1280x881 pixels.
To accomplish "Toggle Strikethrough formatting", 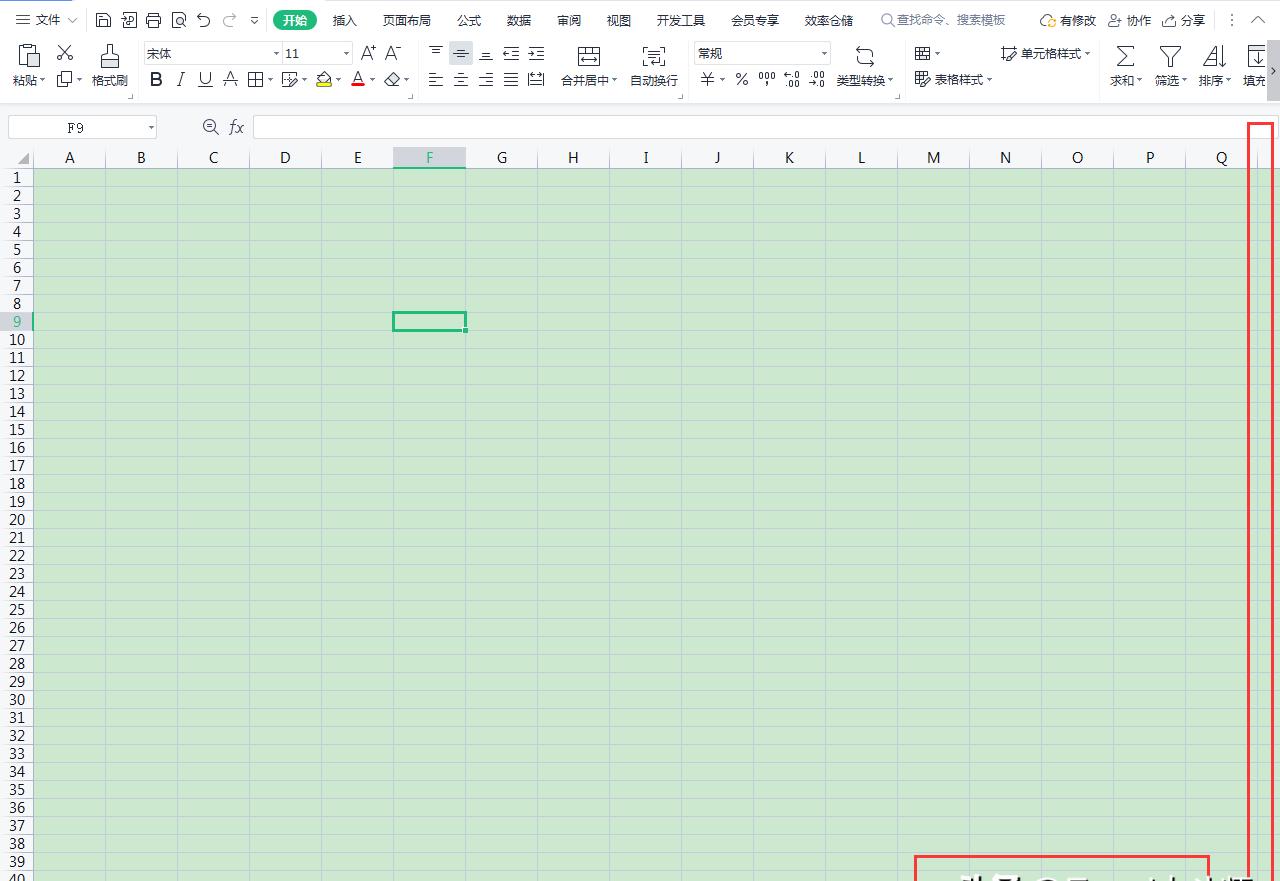I will 230,79.
